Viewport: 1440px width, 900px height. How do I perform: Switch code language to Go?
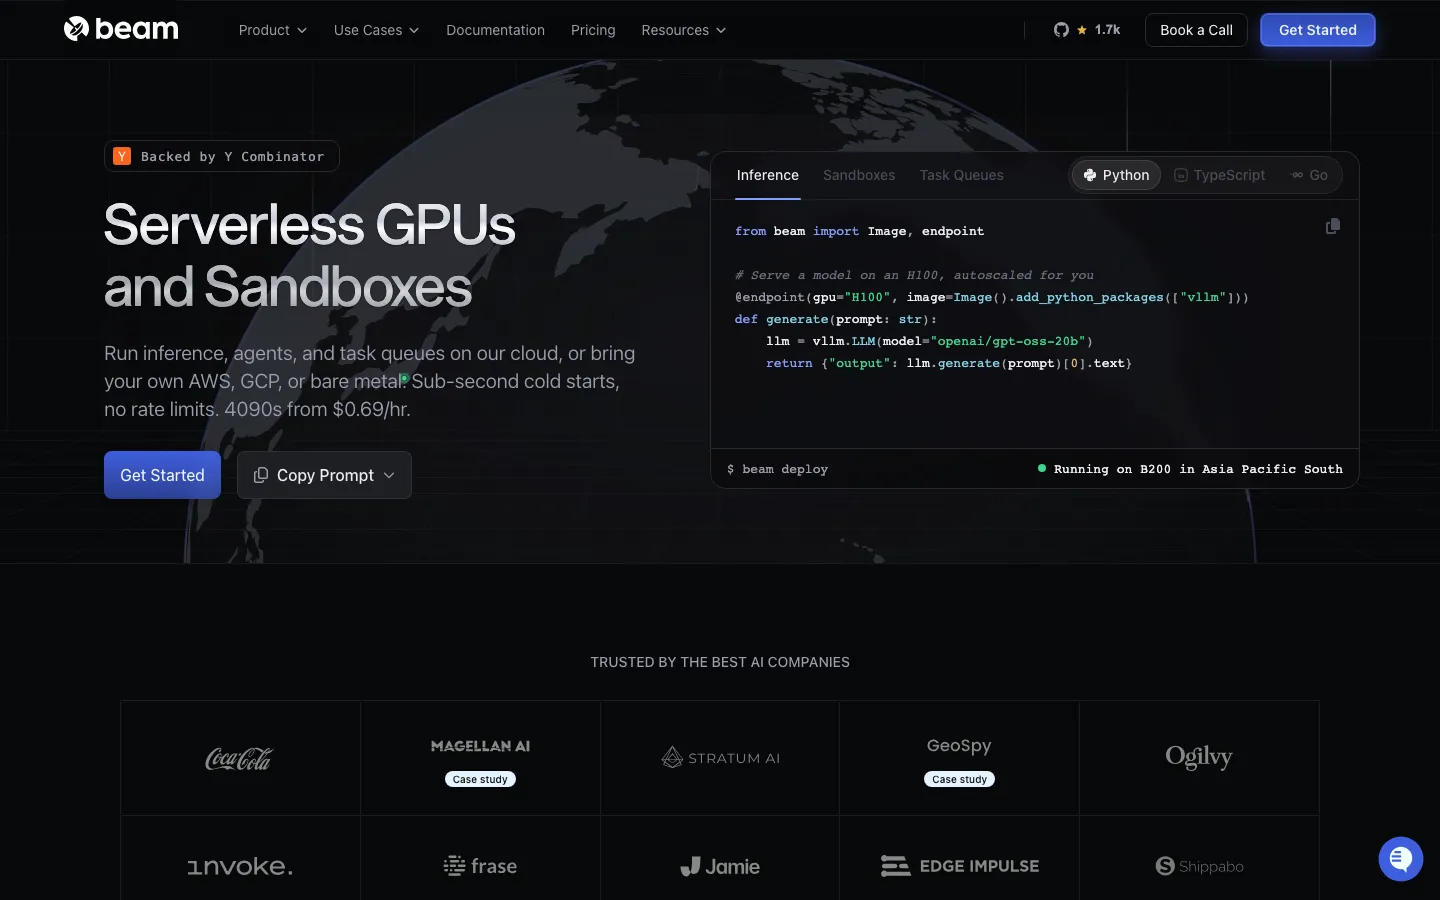1309,175
